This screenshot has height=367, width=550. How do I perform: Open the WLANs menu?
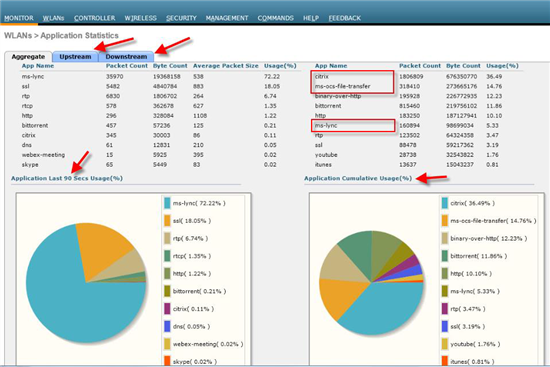coord(53,18)
